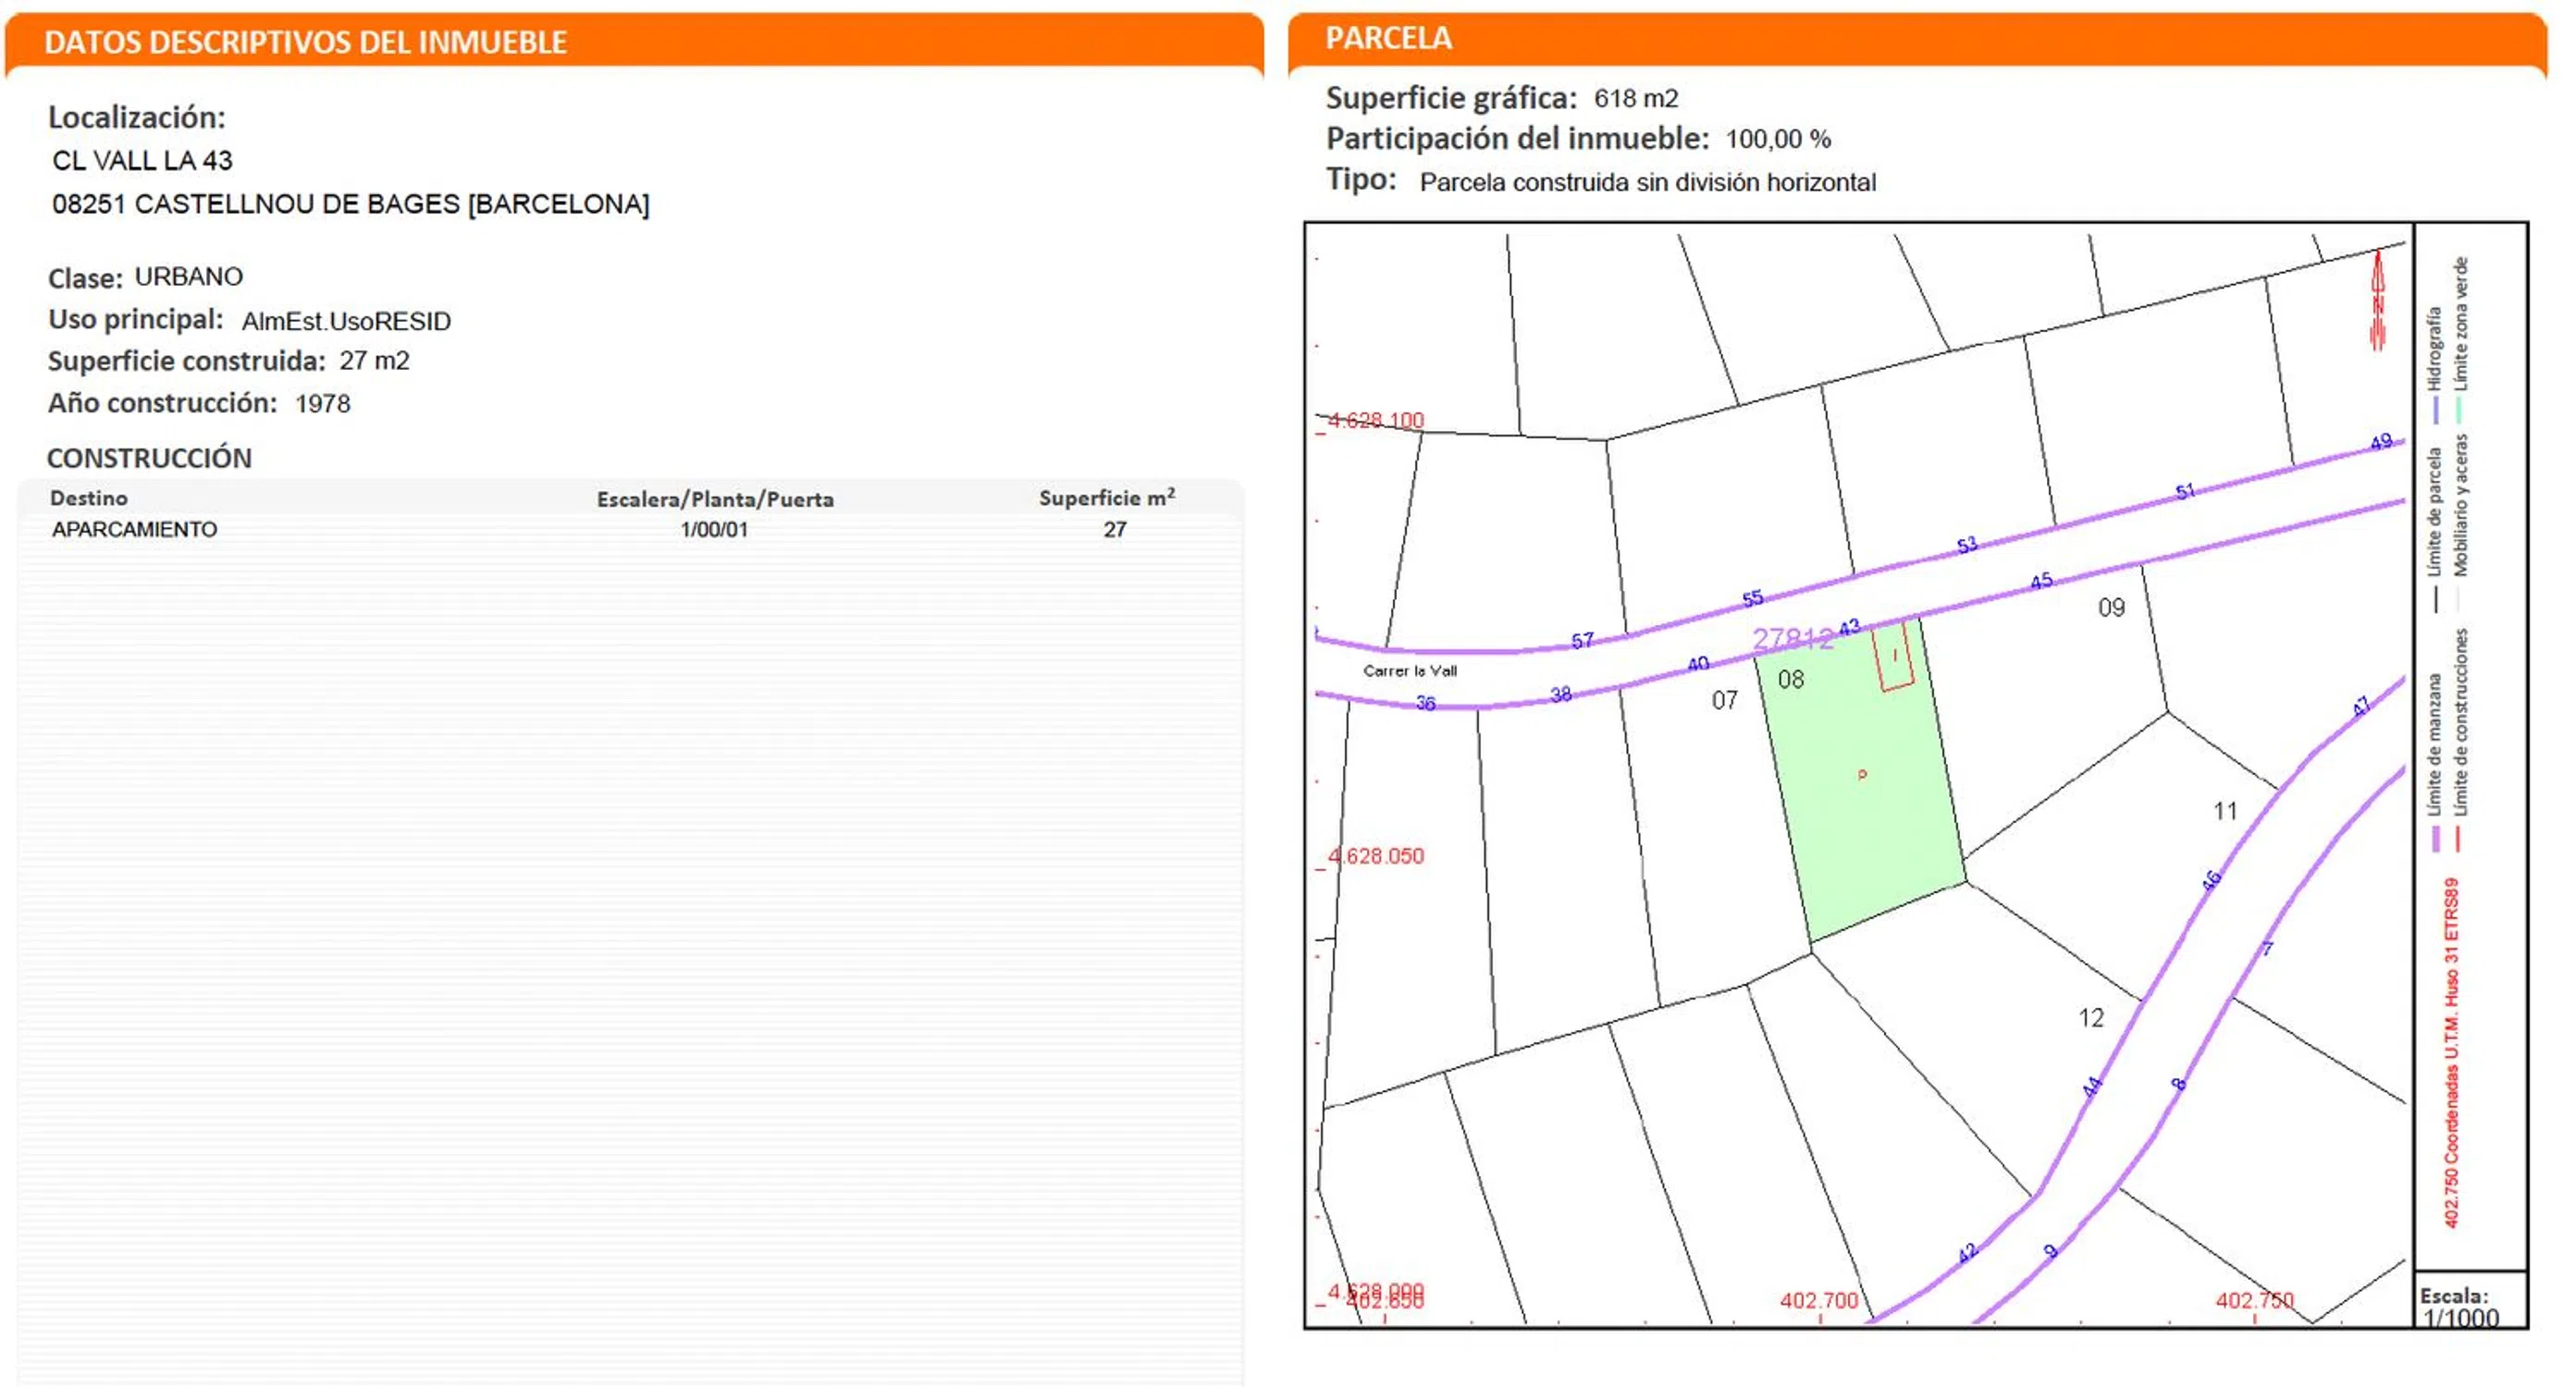Click the red building outline in parcel 08
Image resolution: width=2576 pixels, height=1387 pixels.
(x=1894, y=657)
